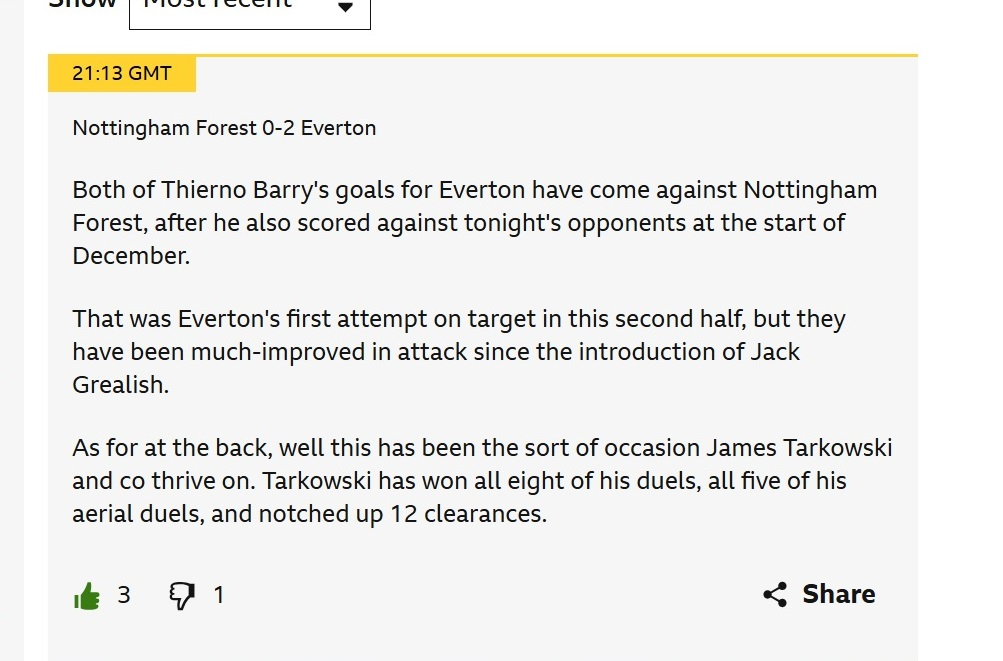
Task: Click the paragraph about Everton's first attempt
Action: point(459,352)
